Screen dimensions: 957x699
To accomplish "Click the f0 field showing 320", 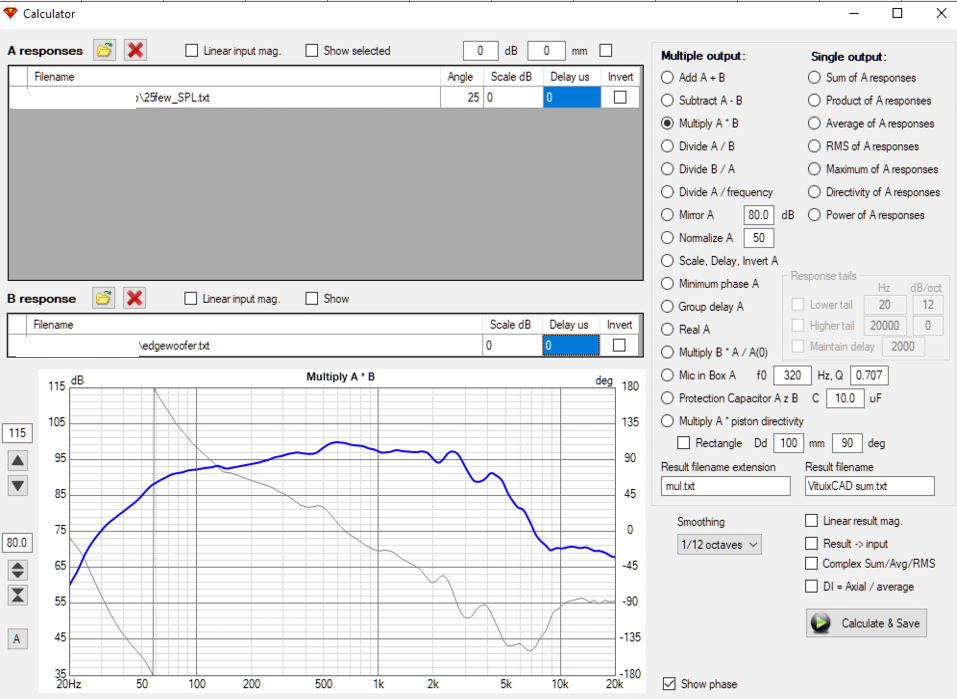I will [x=792, y=375].
